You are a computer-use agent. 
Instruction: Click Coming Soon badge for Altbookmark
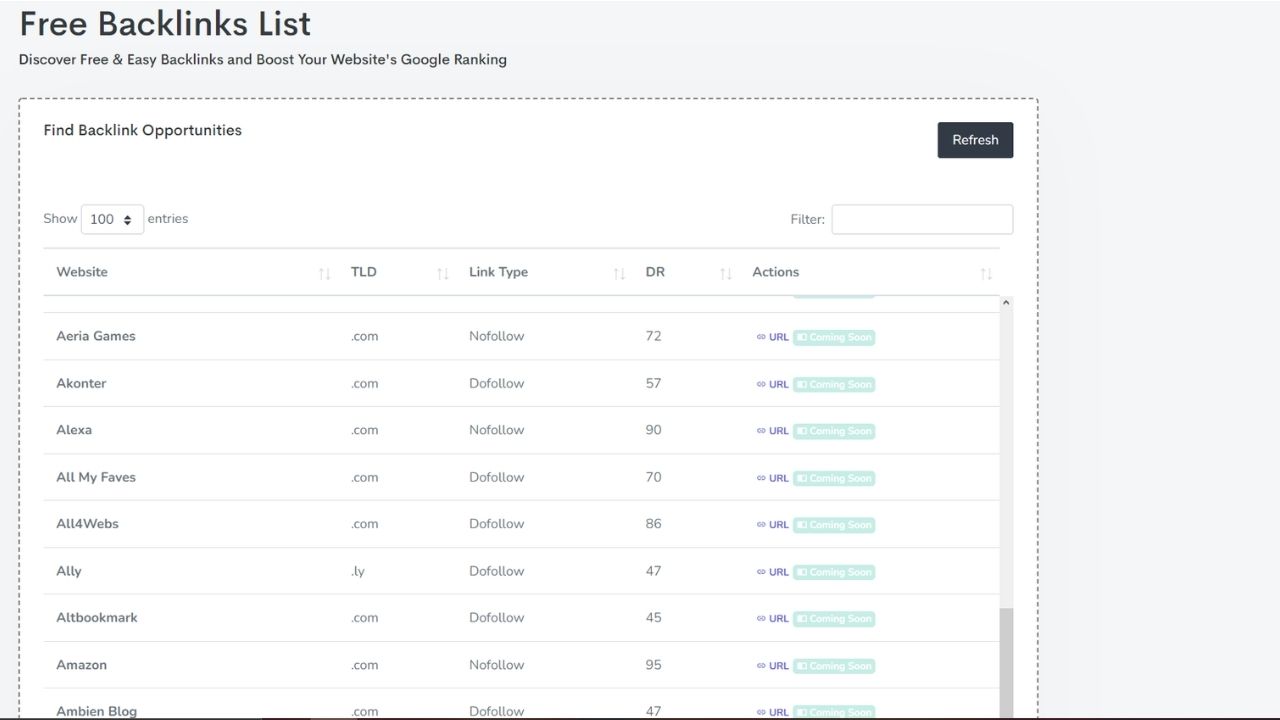[x=834, y=619]
